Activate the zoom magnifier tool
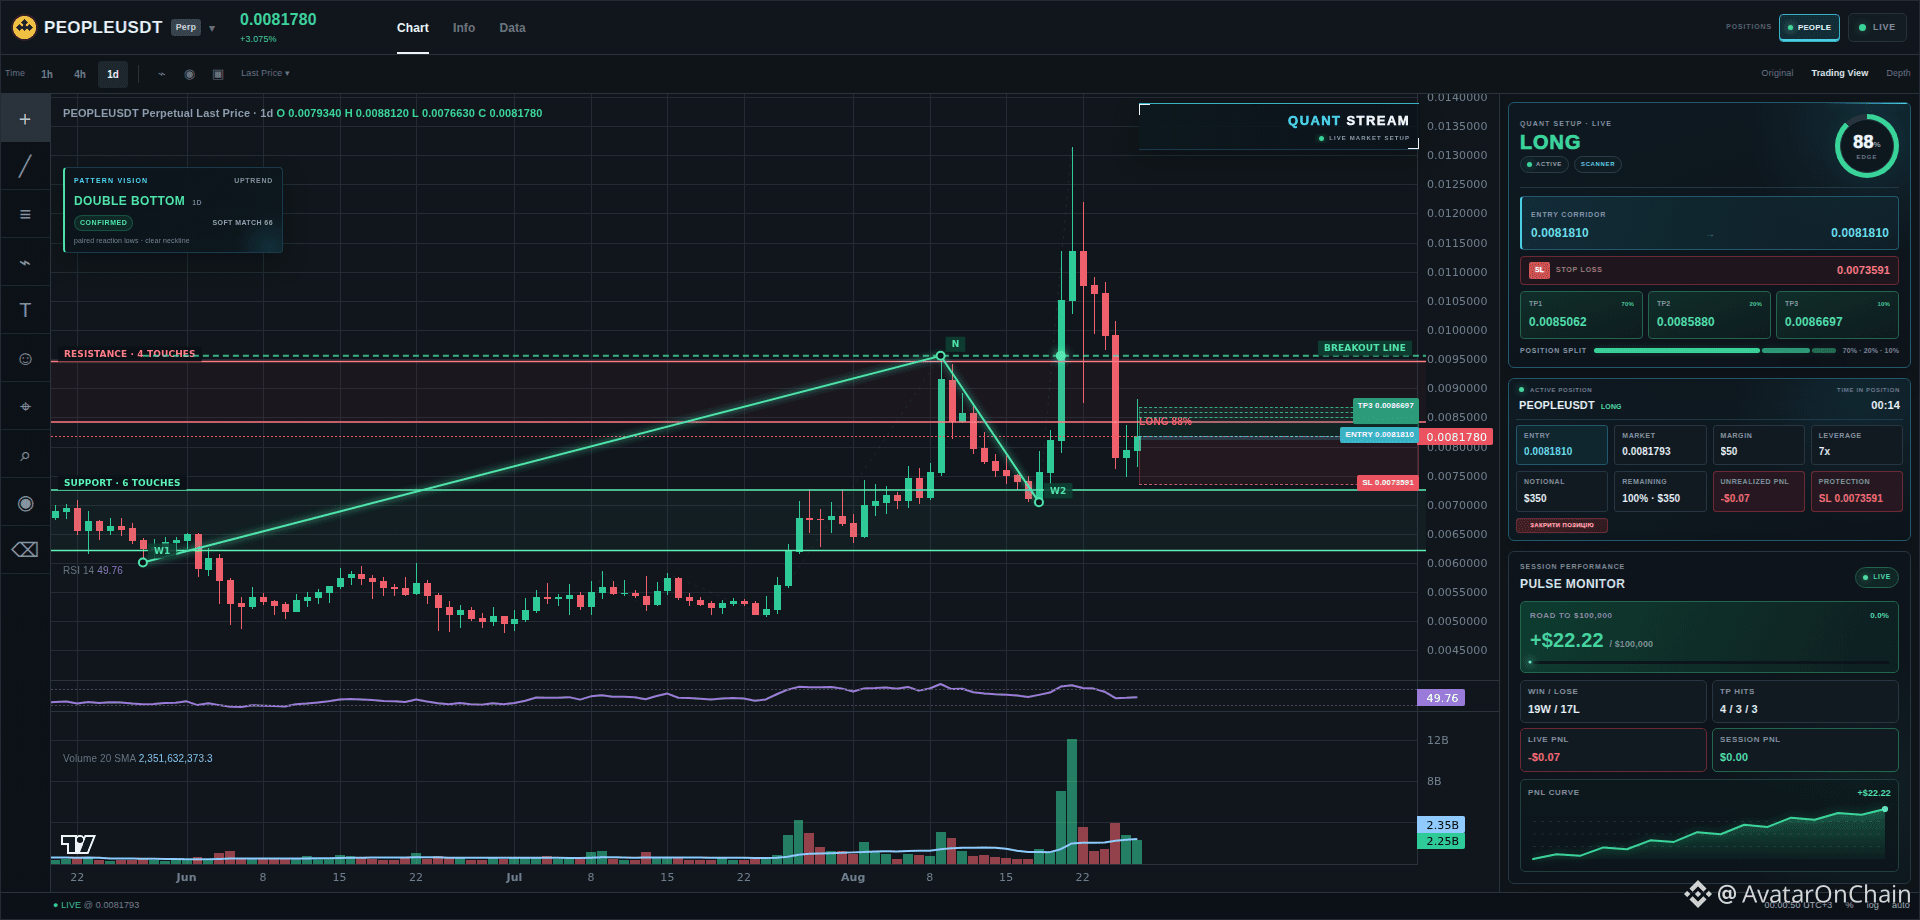Image resolution: width=1920 pixels, height=920 pixels. point(25,455)
